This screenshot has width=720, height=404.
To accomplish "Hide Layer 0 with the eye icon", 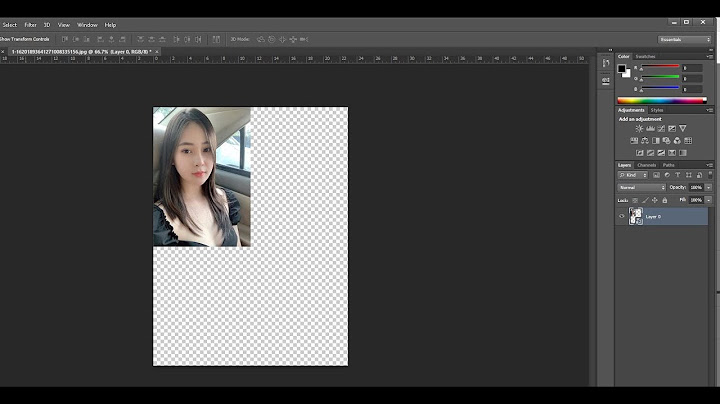I will click(622, 216).
